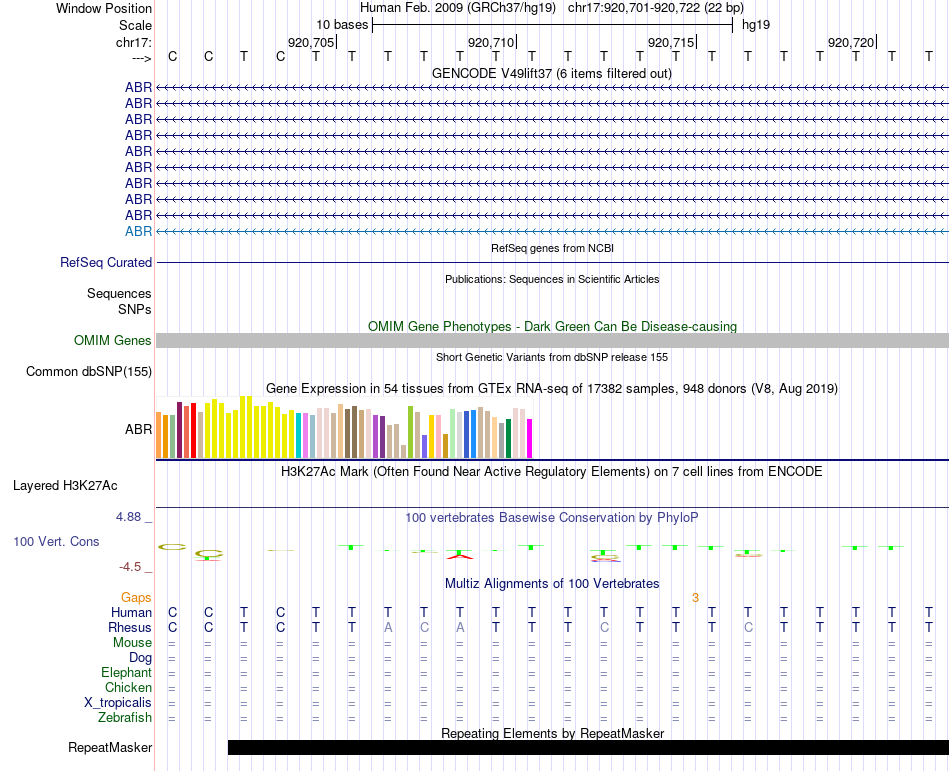Open RefSeq genes from NCBI title
The image size is (950, 771).
(552, 248)
